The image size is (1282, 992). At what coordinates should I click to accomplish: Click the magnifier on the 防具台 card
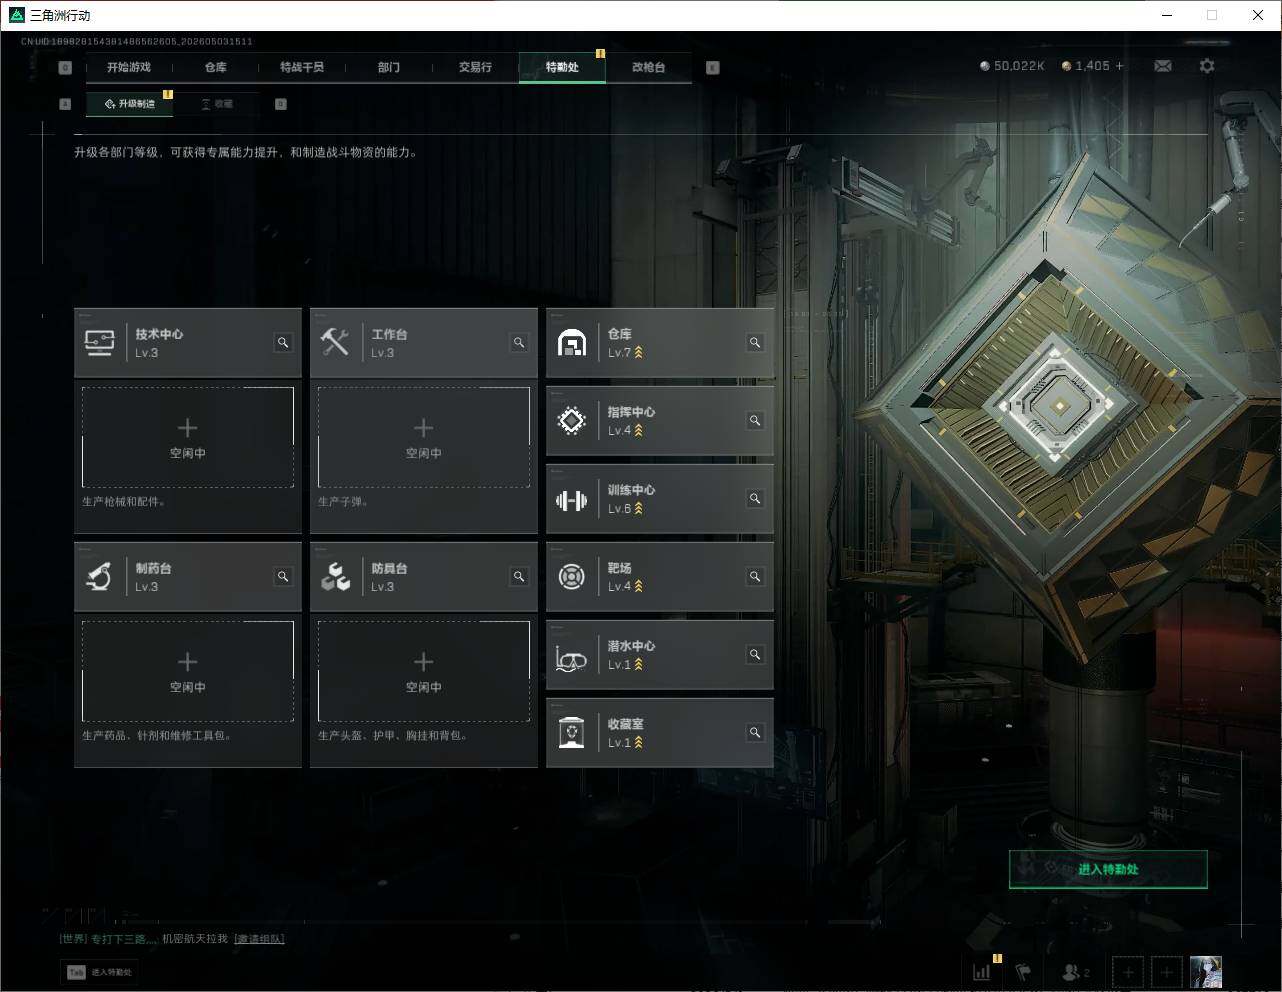pos(519,577)
